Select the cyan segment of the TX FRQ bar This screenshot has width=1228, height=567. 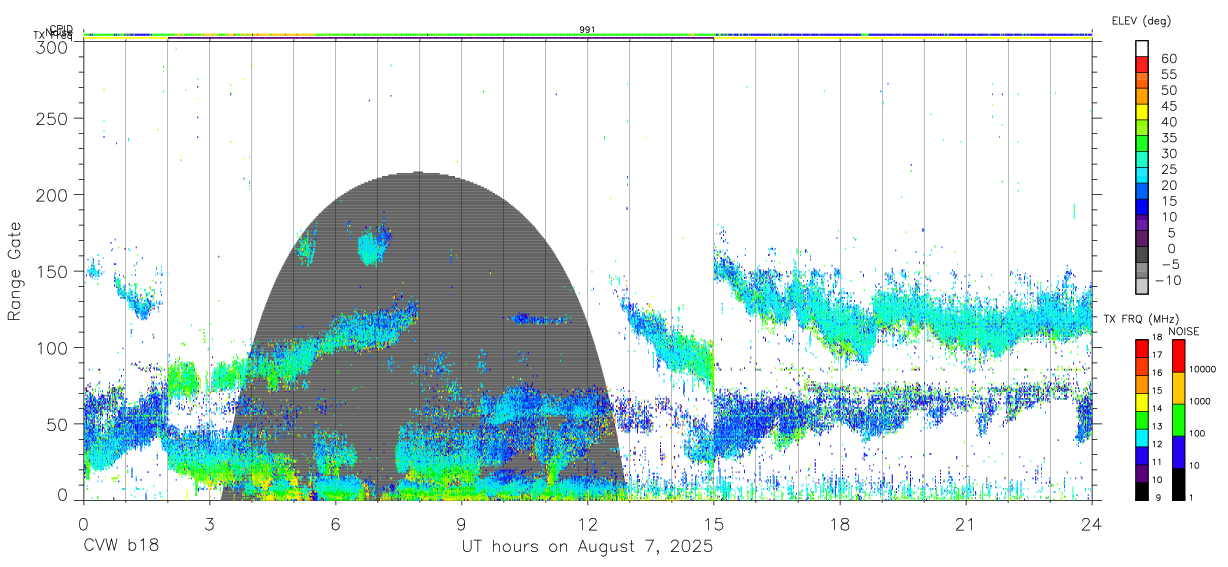[x=1142, y=438]
